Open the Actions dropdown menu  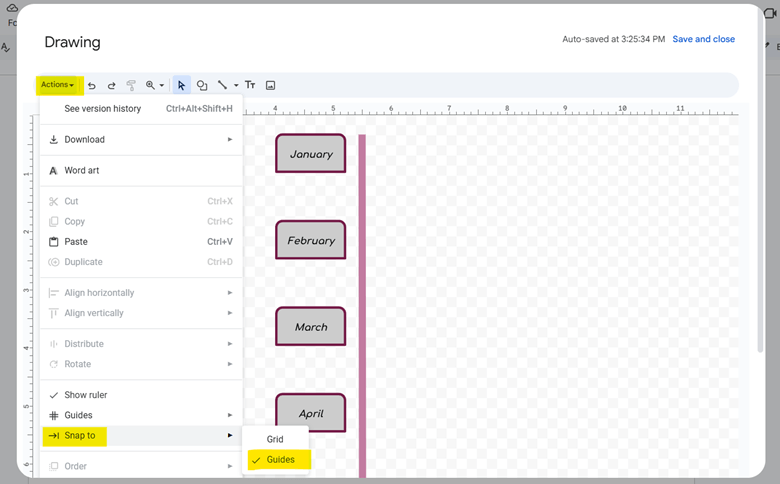click(x=57, y=85)
